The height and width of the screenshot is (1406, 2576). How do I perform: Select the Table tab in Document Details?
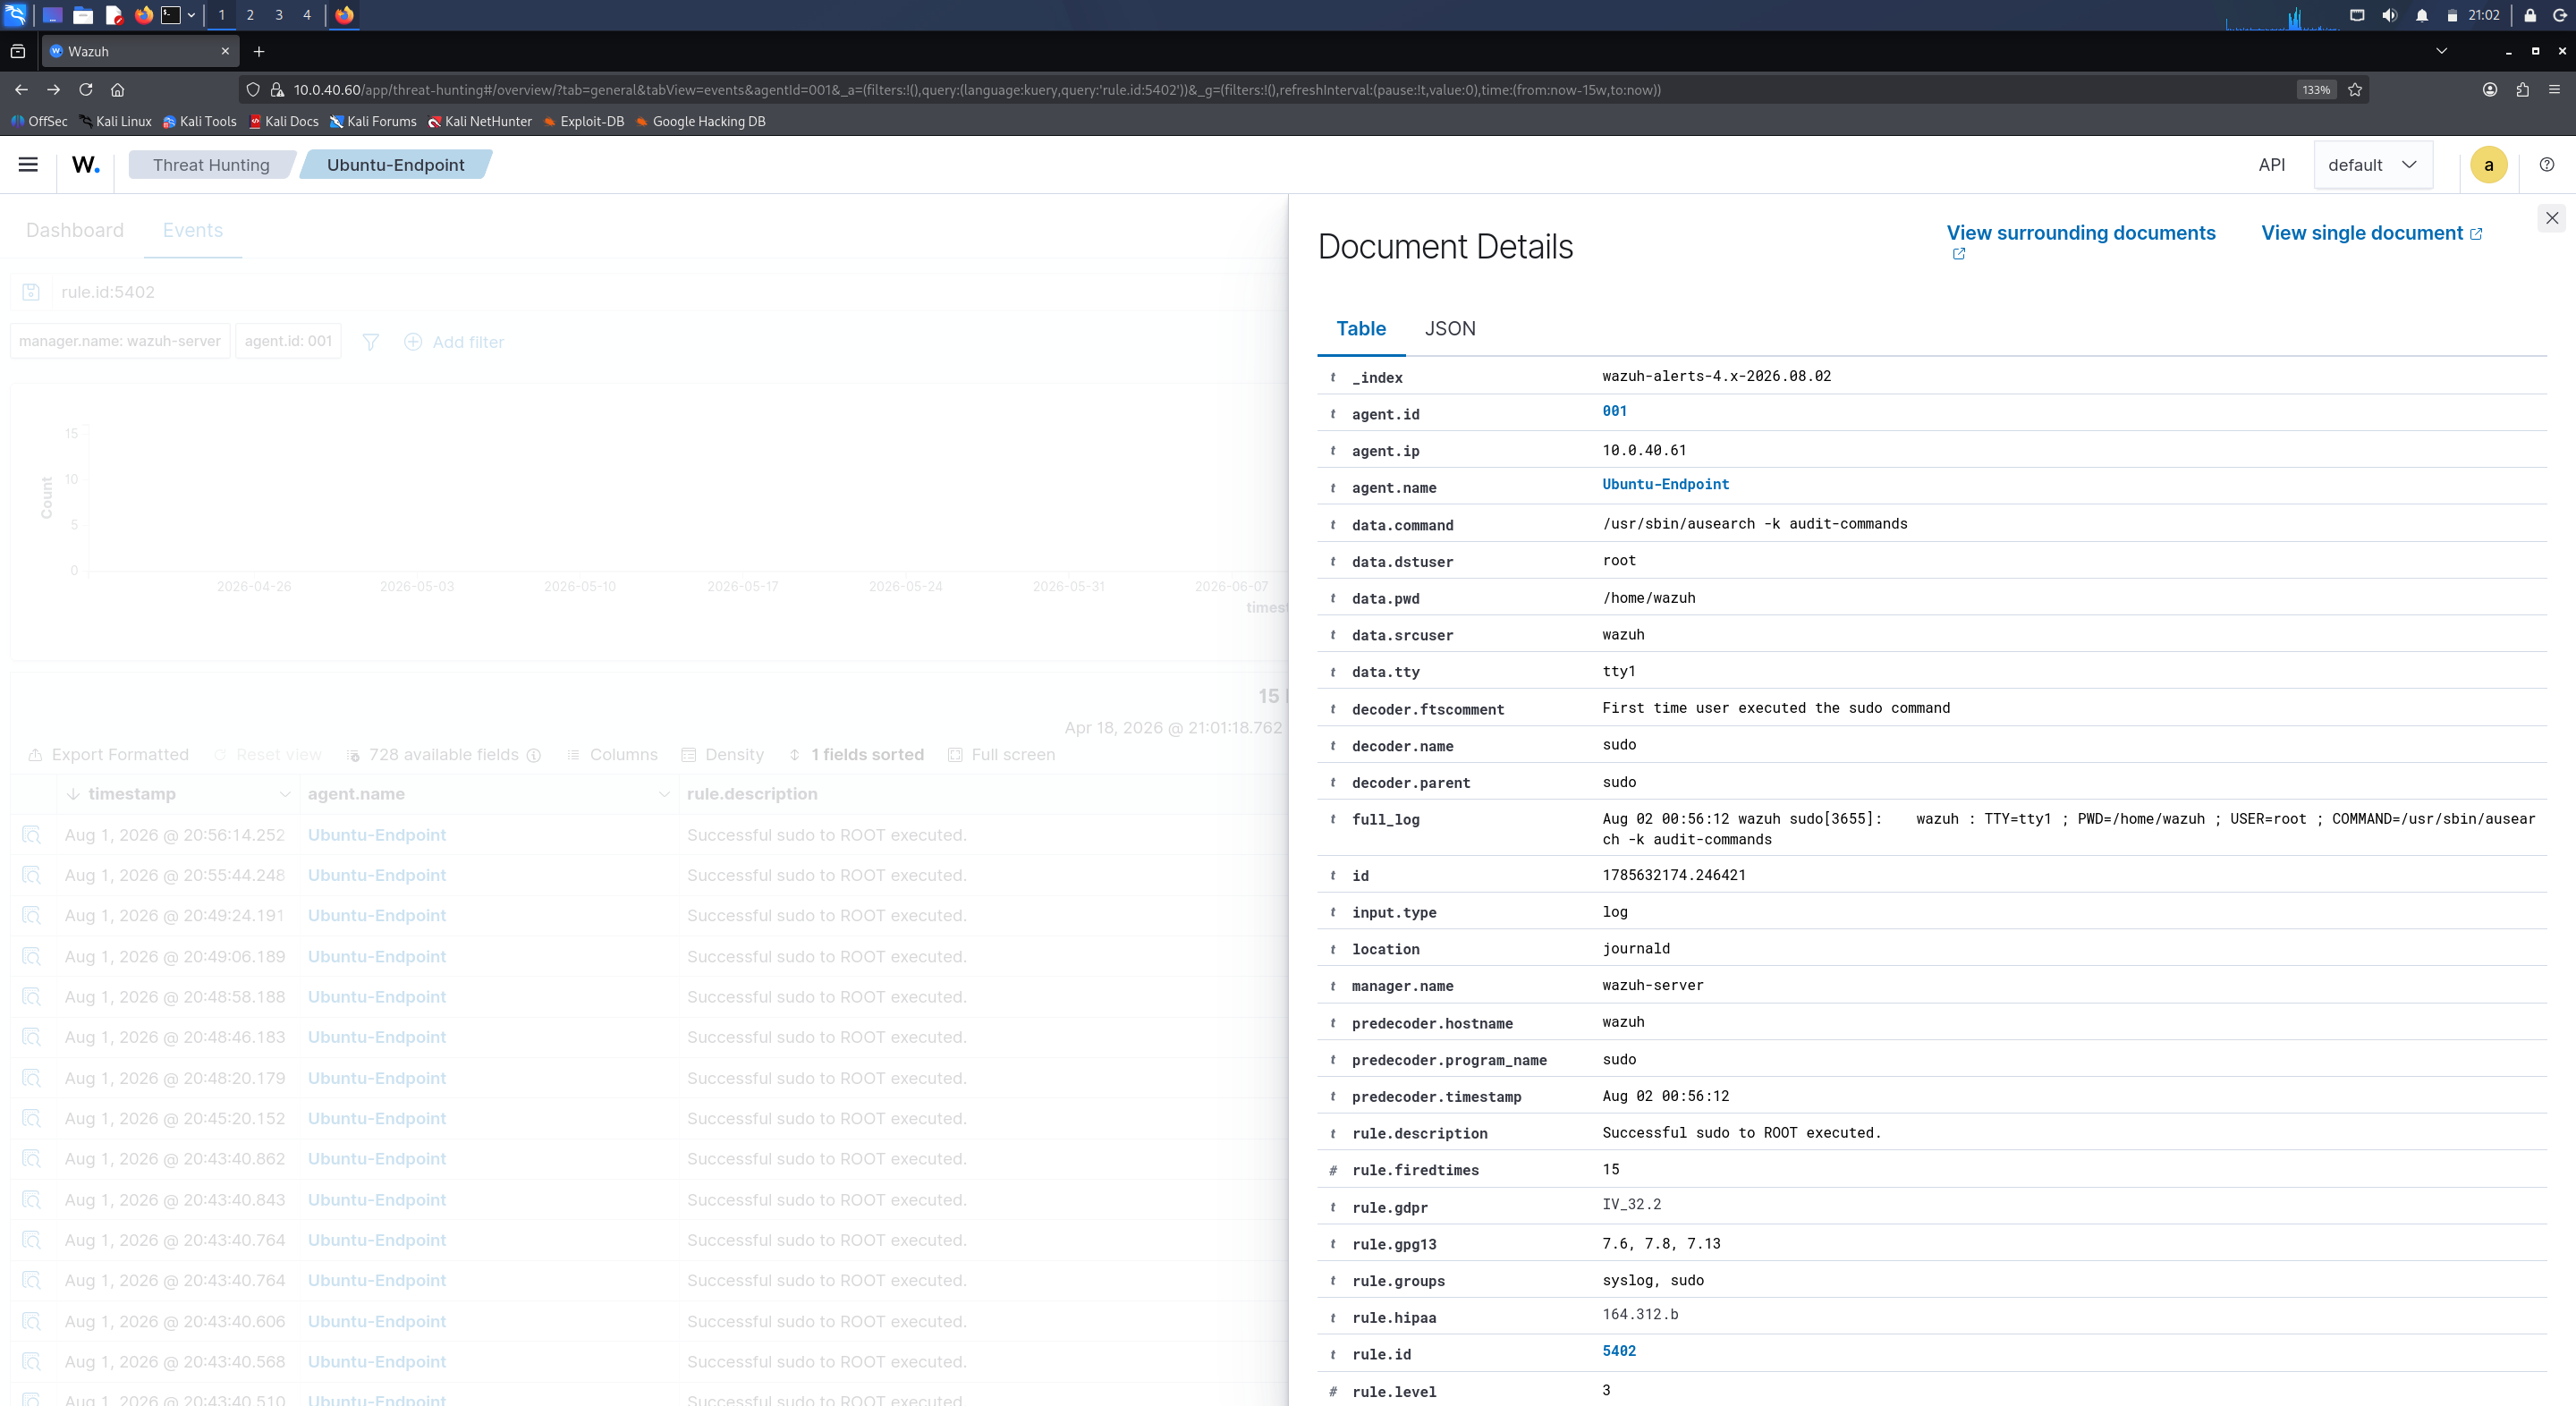(x=1361, y=328)
